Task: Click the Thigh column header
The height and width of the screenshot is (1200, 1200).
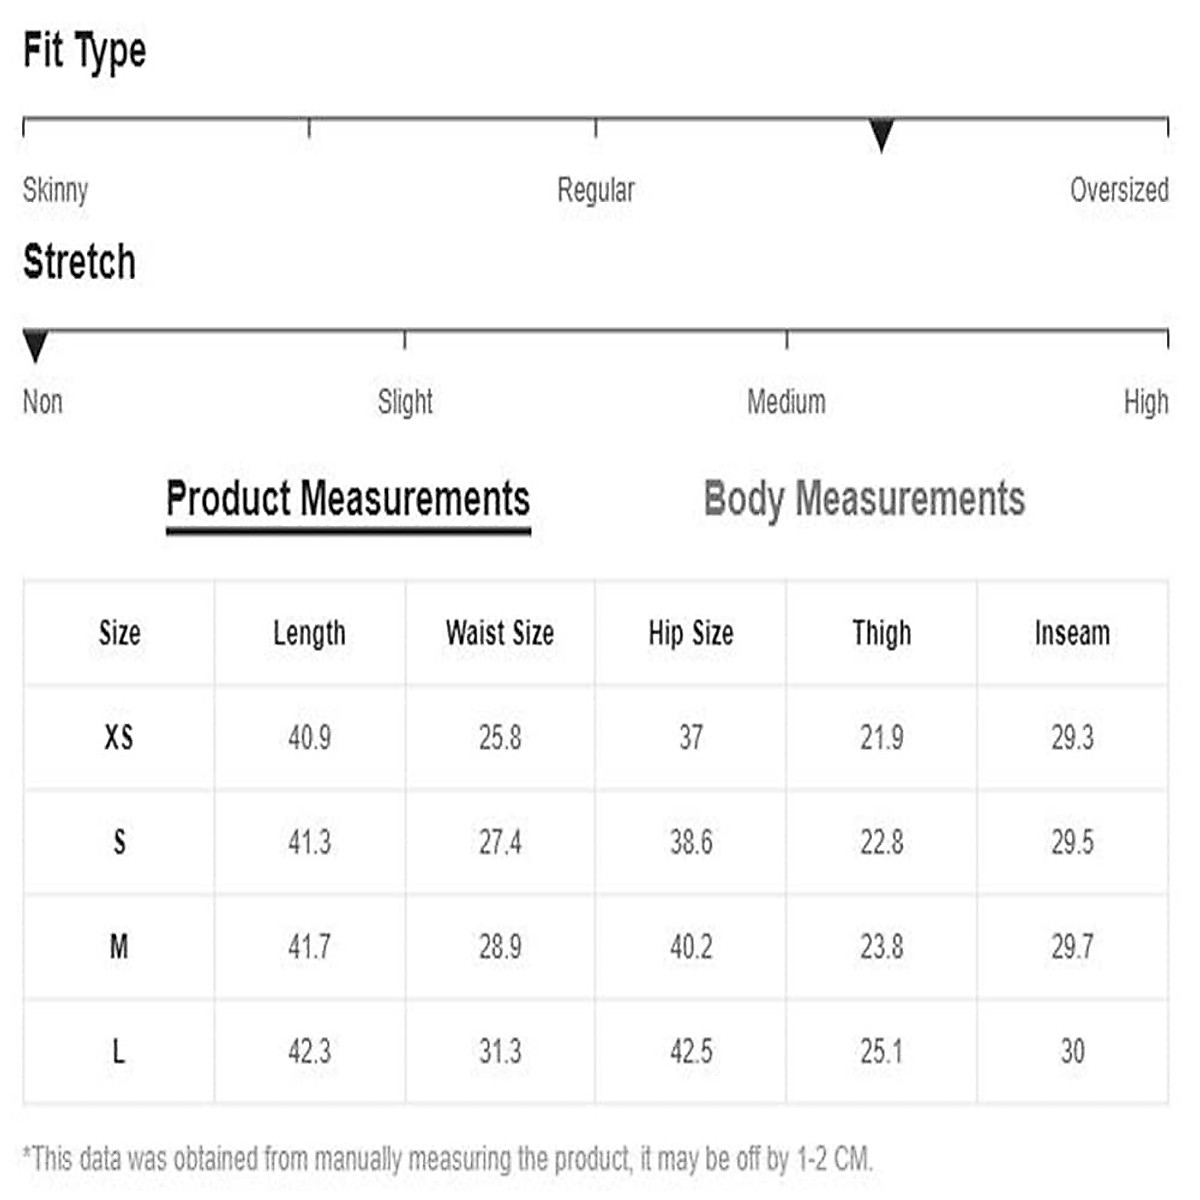Action: [x=881, y=633]
